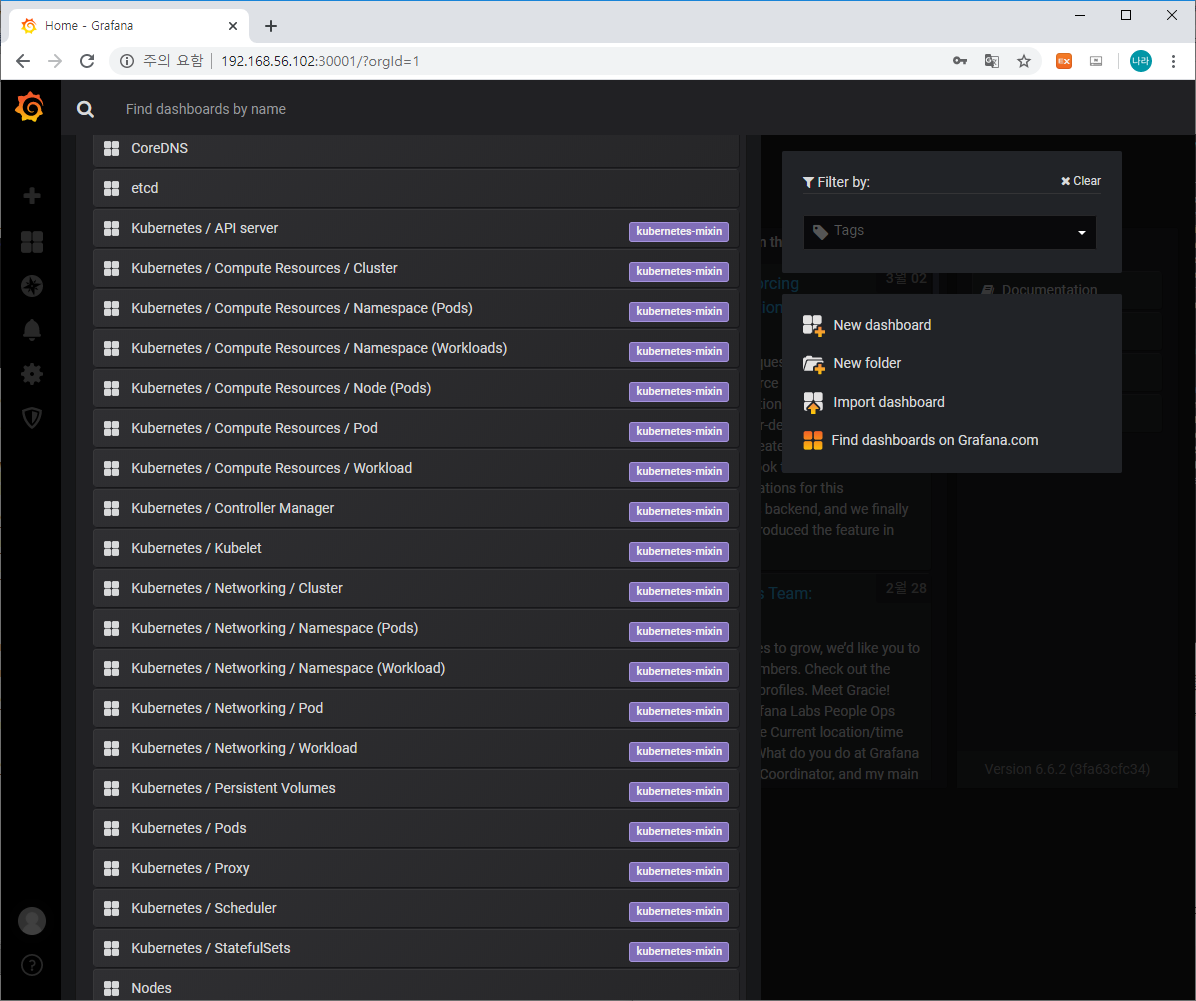The height and width of the screenshot is (1001, 1196).
Task: Open Kubernetes / Networking / Namespace (Workload) dashboard
Action: point(416,668)
